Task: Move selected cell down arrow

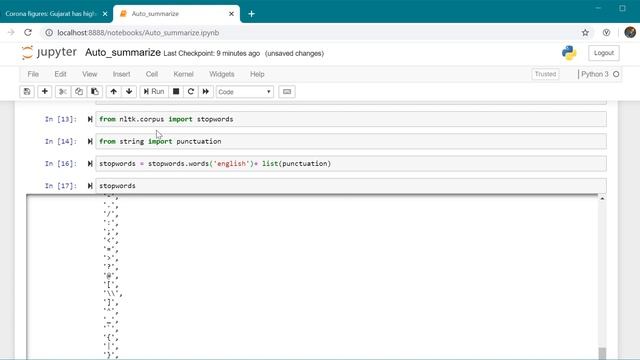Action: 129,91
